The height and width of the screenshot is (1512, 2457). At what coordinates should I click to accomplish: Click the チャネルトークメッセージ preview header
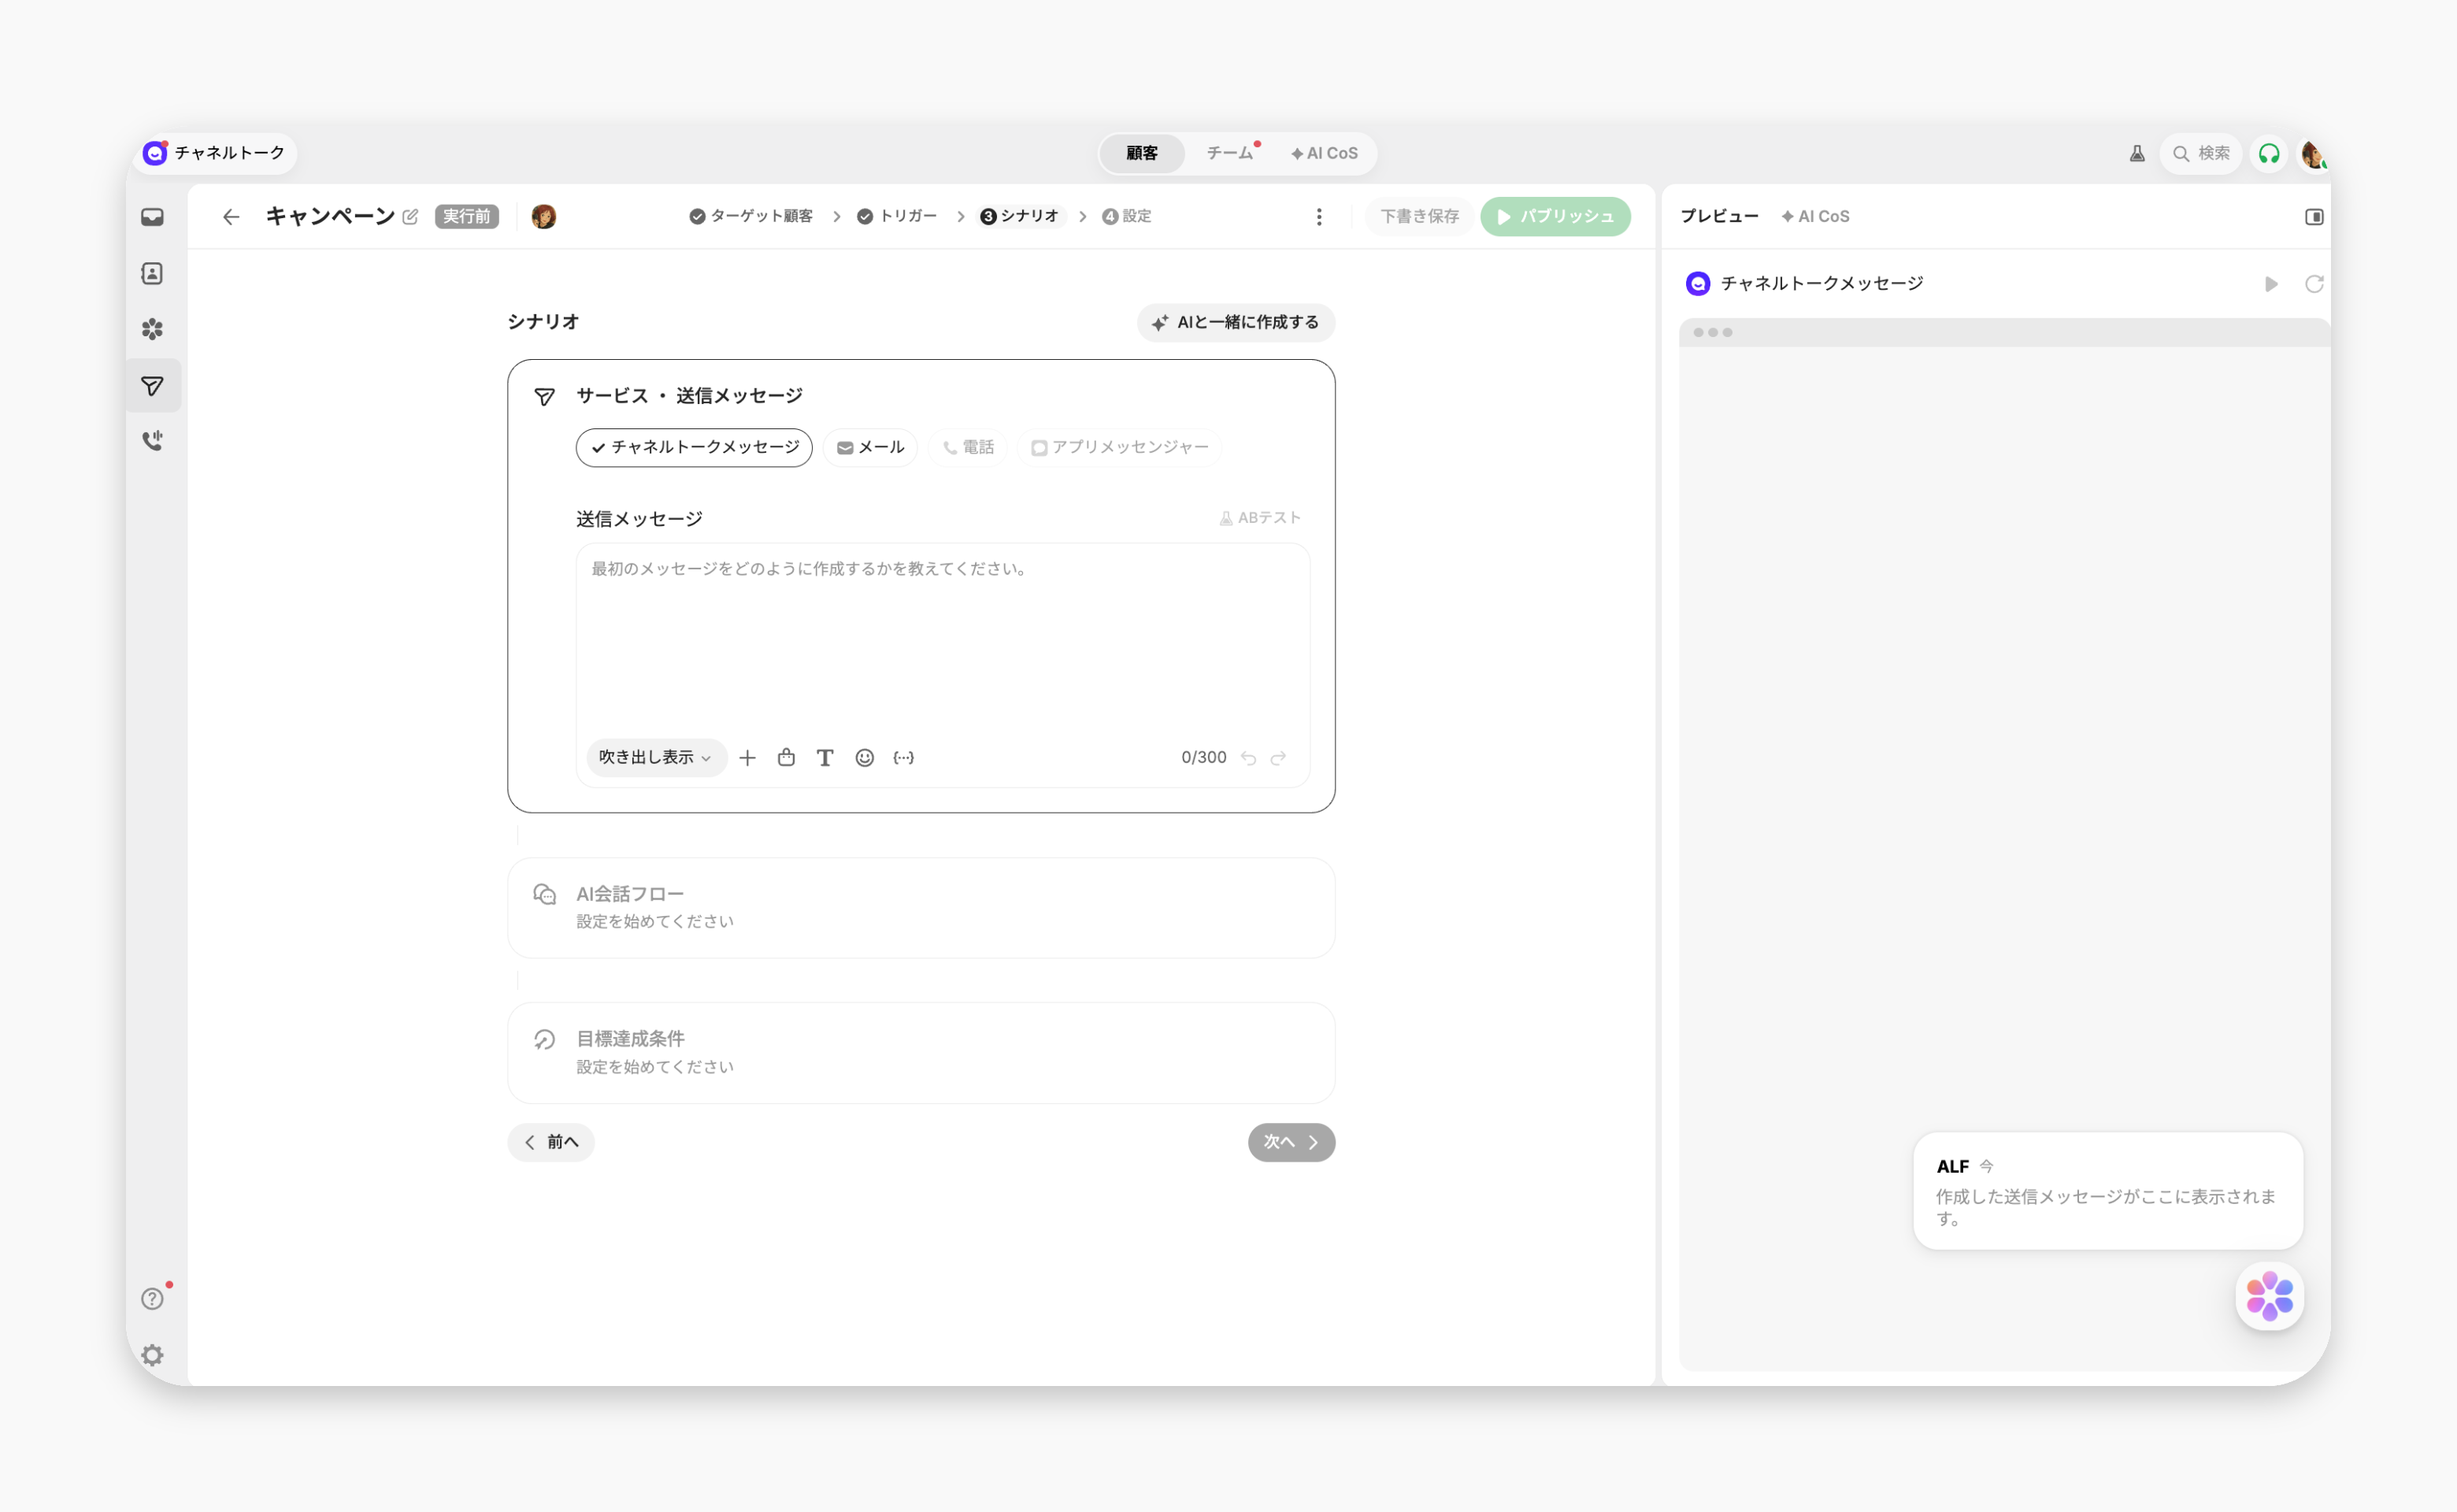point(1822,284)
